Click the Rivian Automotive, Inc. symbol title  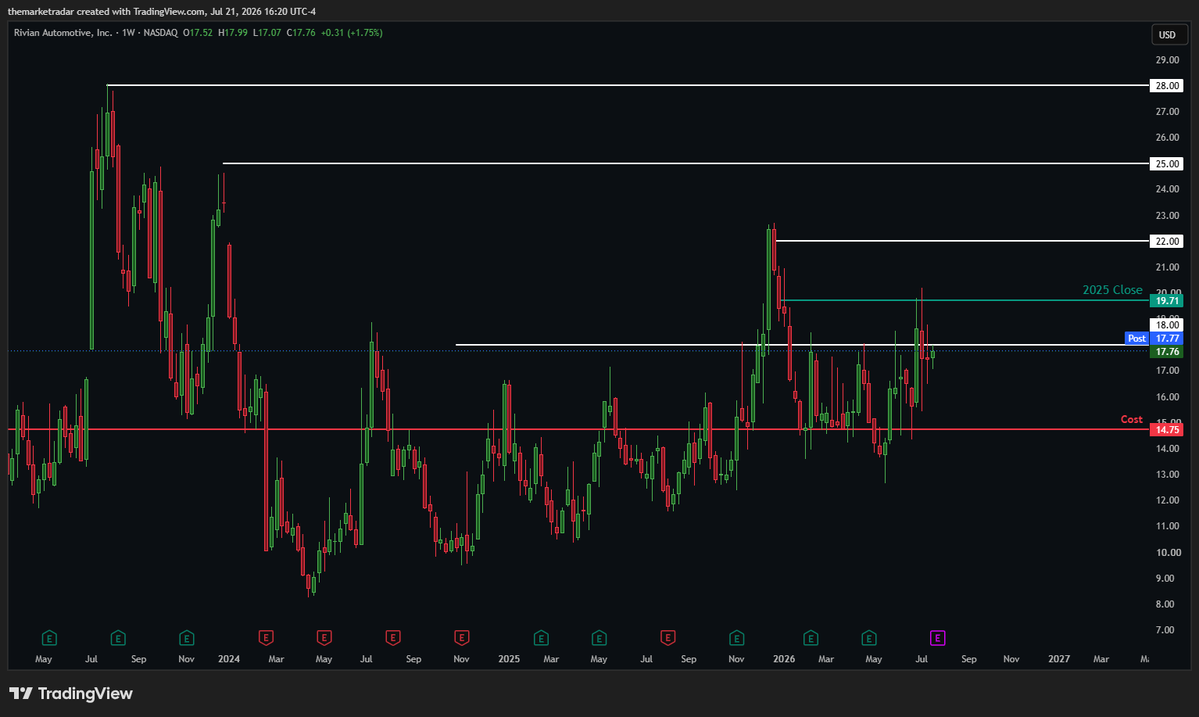[63, 33]
